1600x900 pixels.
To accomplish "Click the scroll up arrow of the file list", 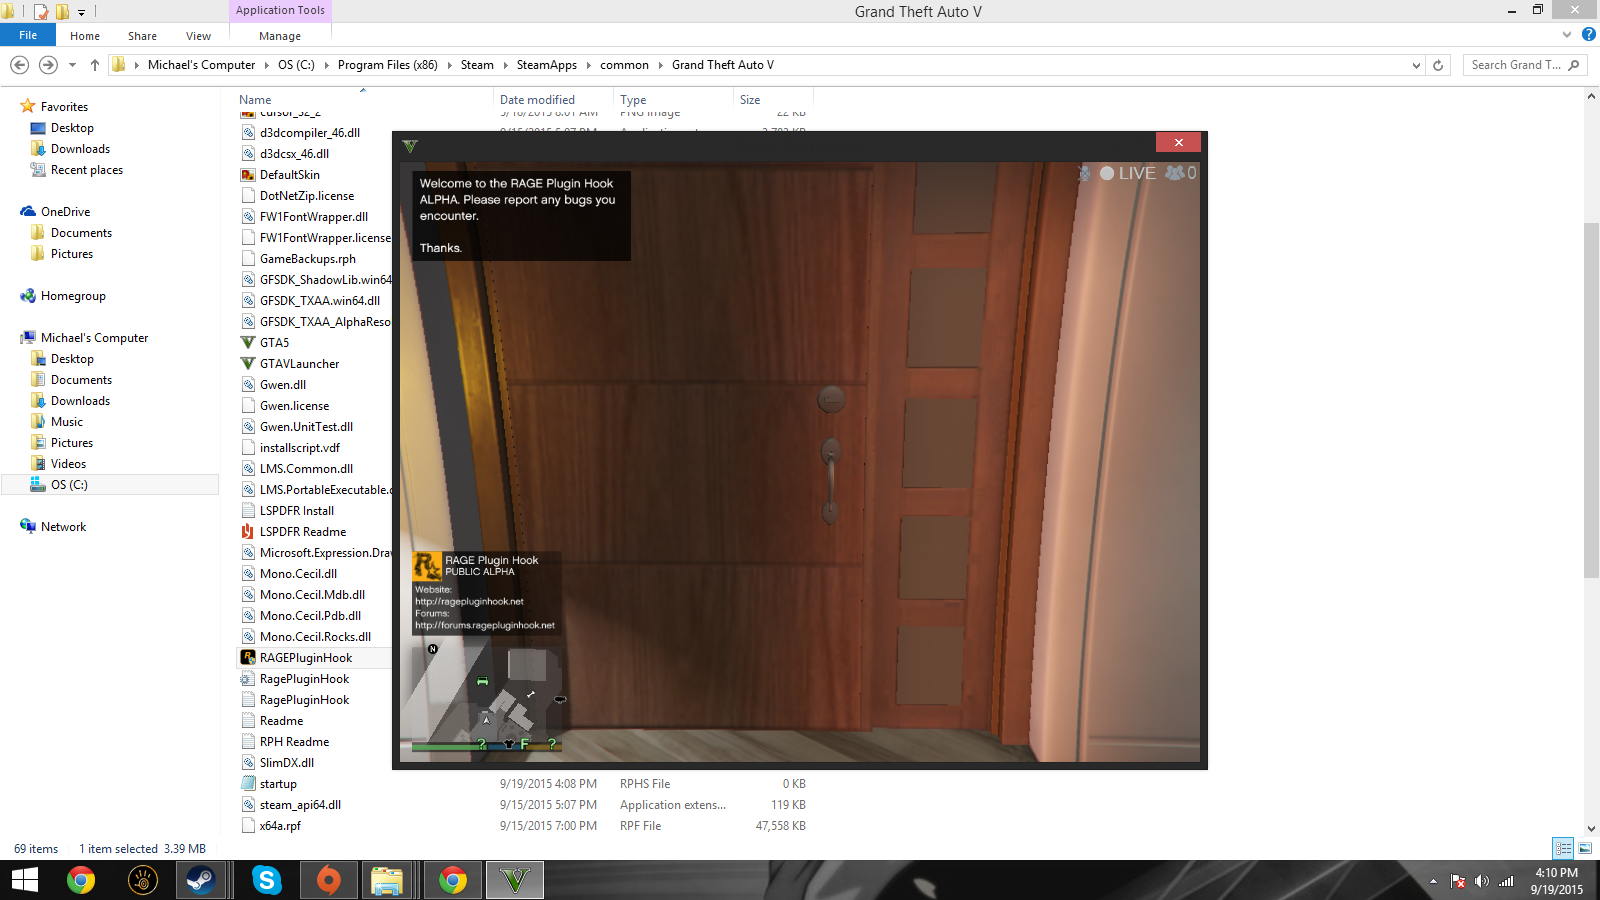I will pyautogui.click(x=1591, y=97).
